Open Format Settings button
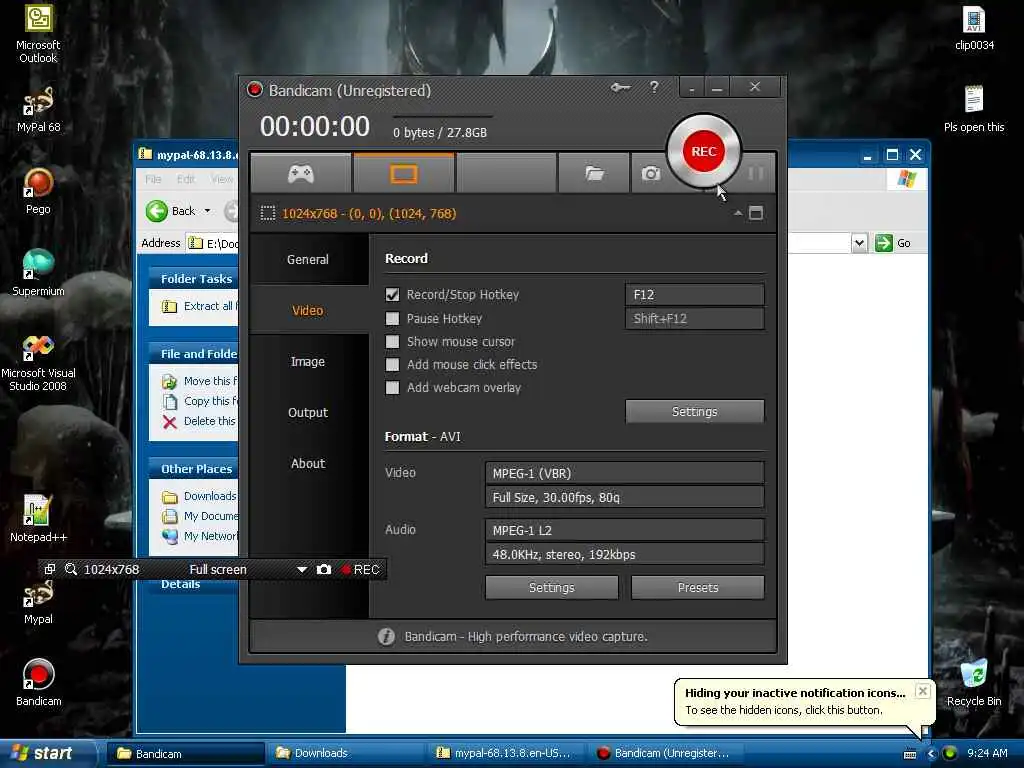Viewport: 1024px width, 768px height. click(551, 588)
